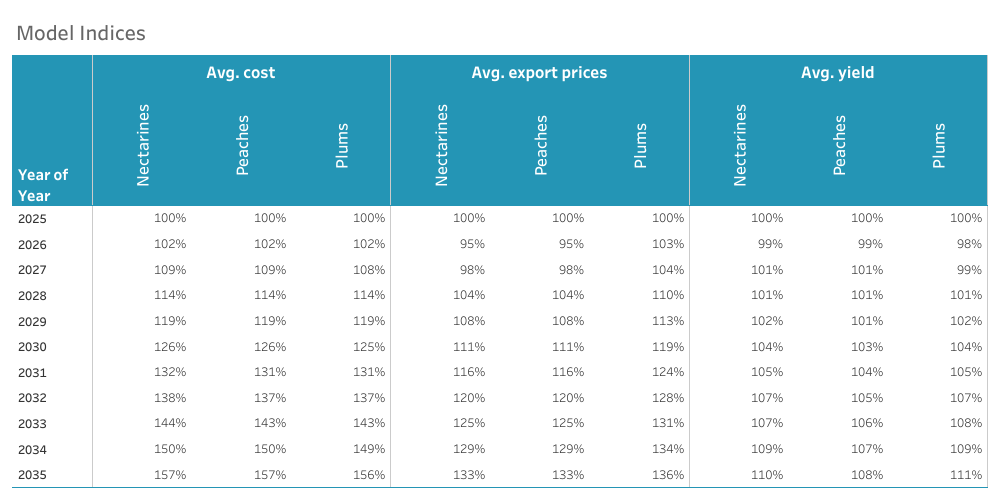1000x500 pixels.
Task: Click the Avg. yield group header
Action: 838,73
